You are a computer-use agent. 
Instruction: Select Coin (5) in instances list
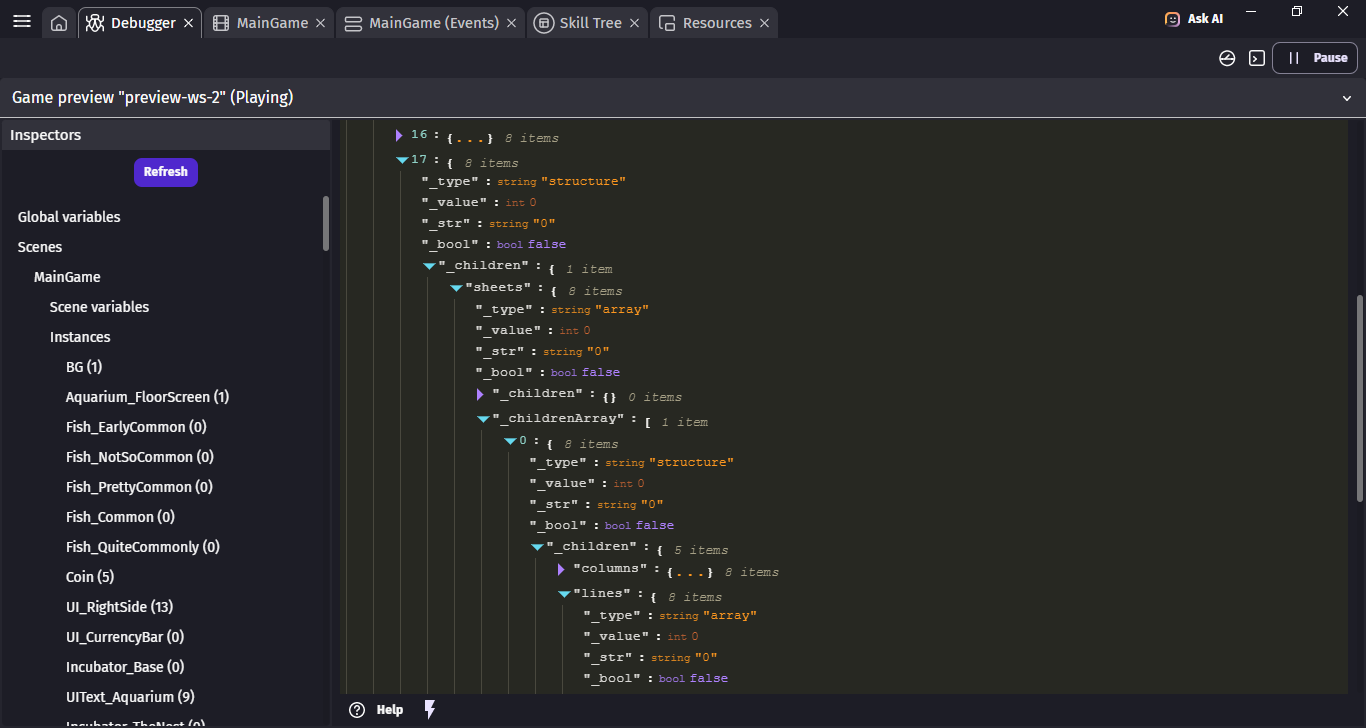coord(90,577)
